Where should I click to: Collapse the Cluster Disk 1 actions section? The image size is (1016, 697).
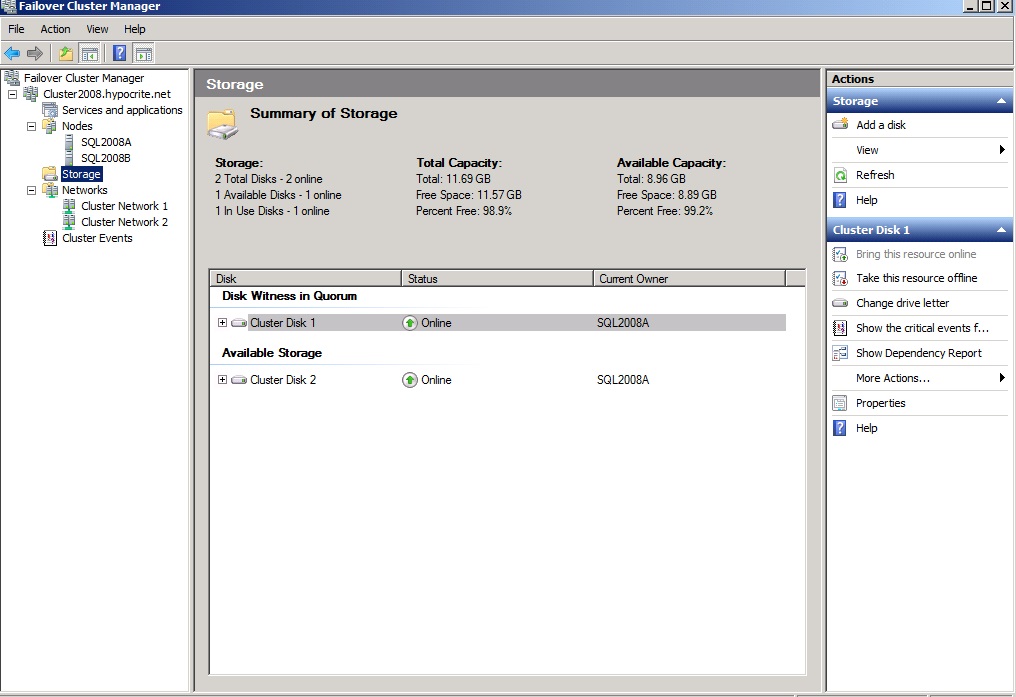tap(1001, 230)
